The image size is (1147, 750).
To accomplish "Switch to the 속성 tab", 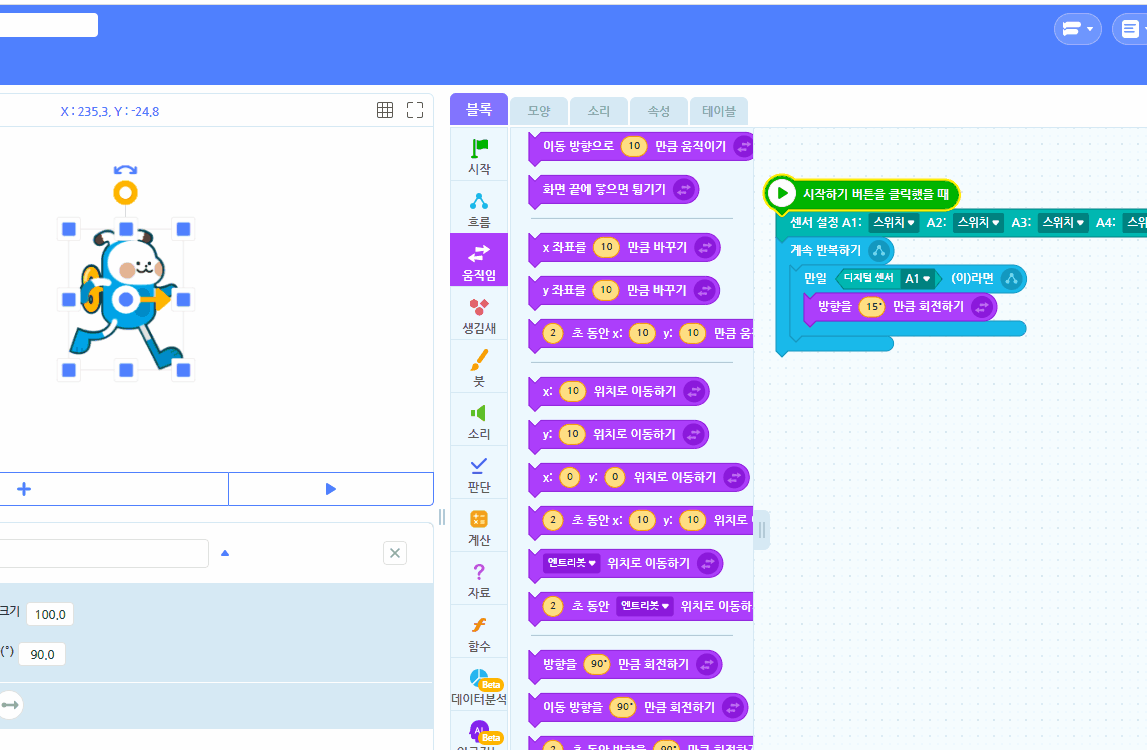I will coord(659,111).
